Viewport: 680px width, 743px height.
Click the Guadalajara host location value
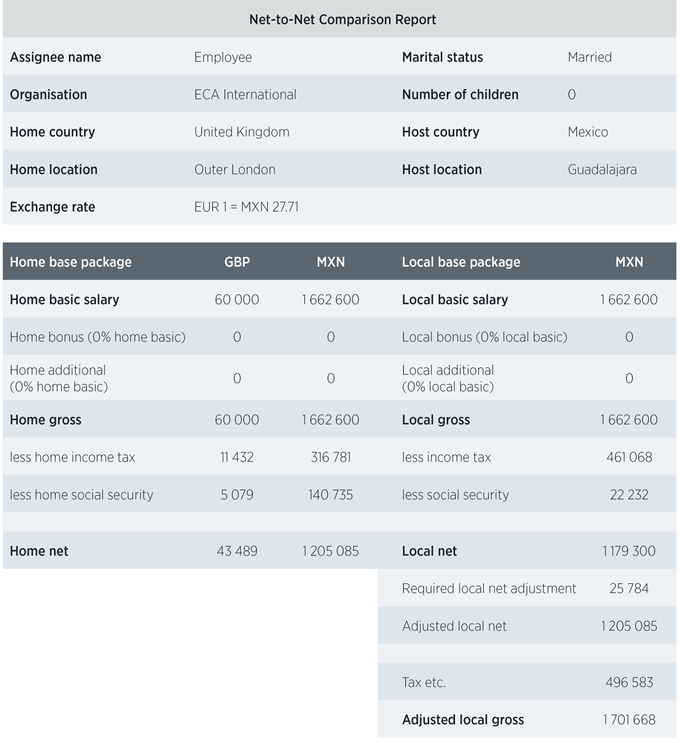[x=602, y=170]
